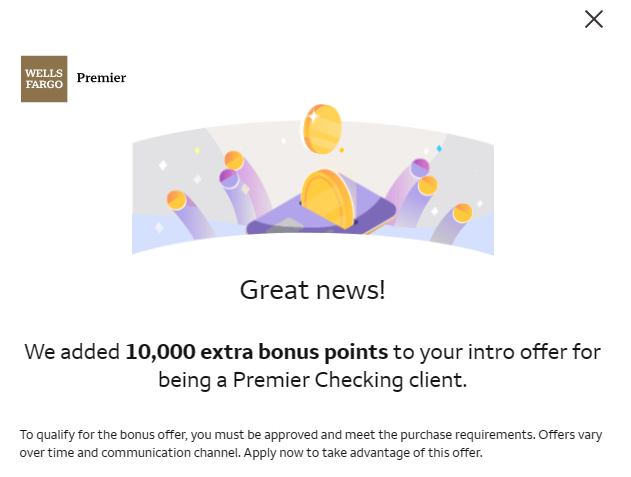Click the "intro offer" text
The height and width of the screenshot is (477, 631).
(x=496, y=352)
